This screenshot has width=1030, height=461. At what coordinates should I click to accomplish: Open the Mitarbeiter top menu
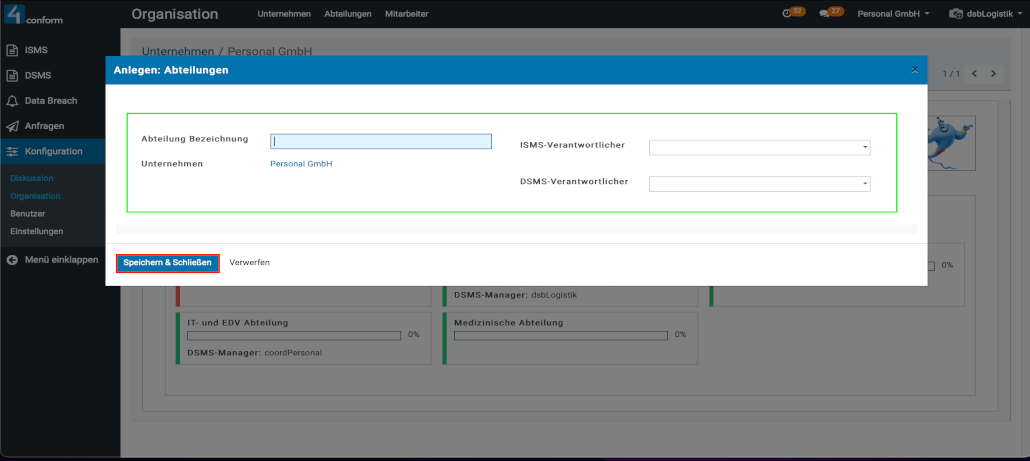[406, 14]
